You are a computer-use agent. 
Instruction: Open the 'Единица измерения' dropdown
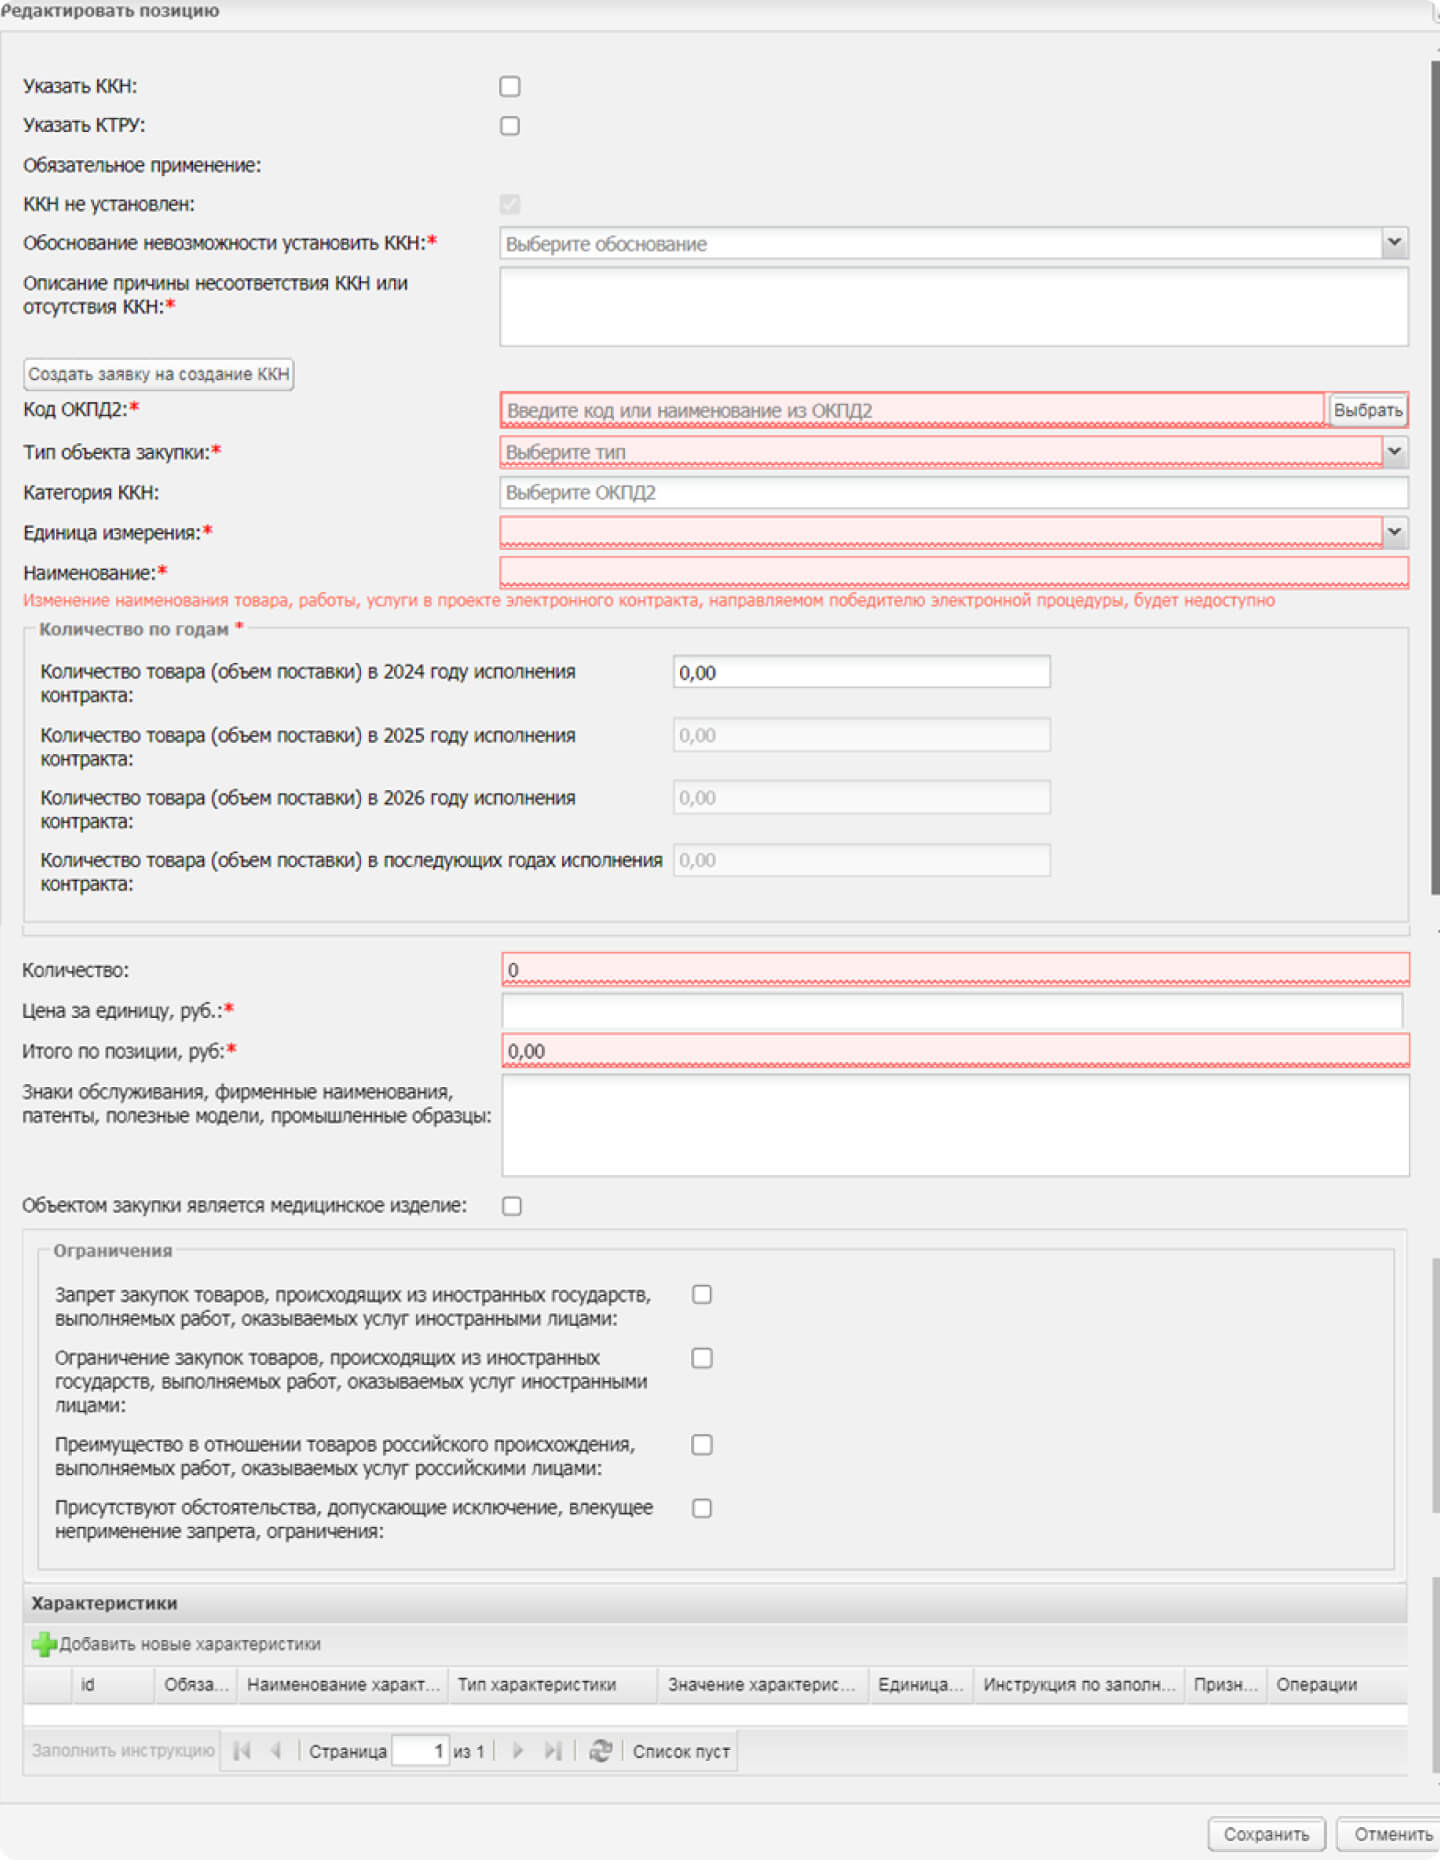point(1395,532)
